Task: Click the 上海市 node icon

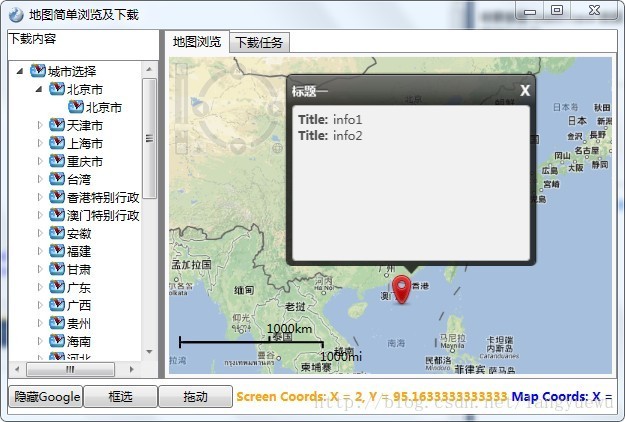Action: [x=57, y=143]
